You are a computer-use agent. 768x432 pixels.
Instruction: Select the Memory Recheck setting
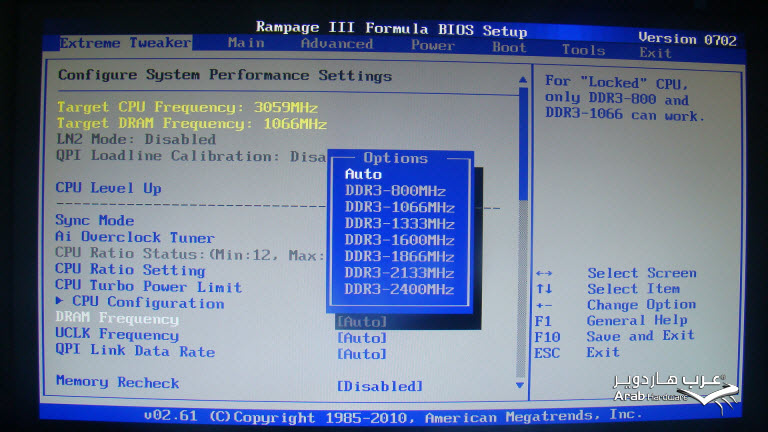[x=118, y=382]
